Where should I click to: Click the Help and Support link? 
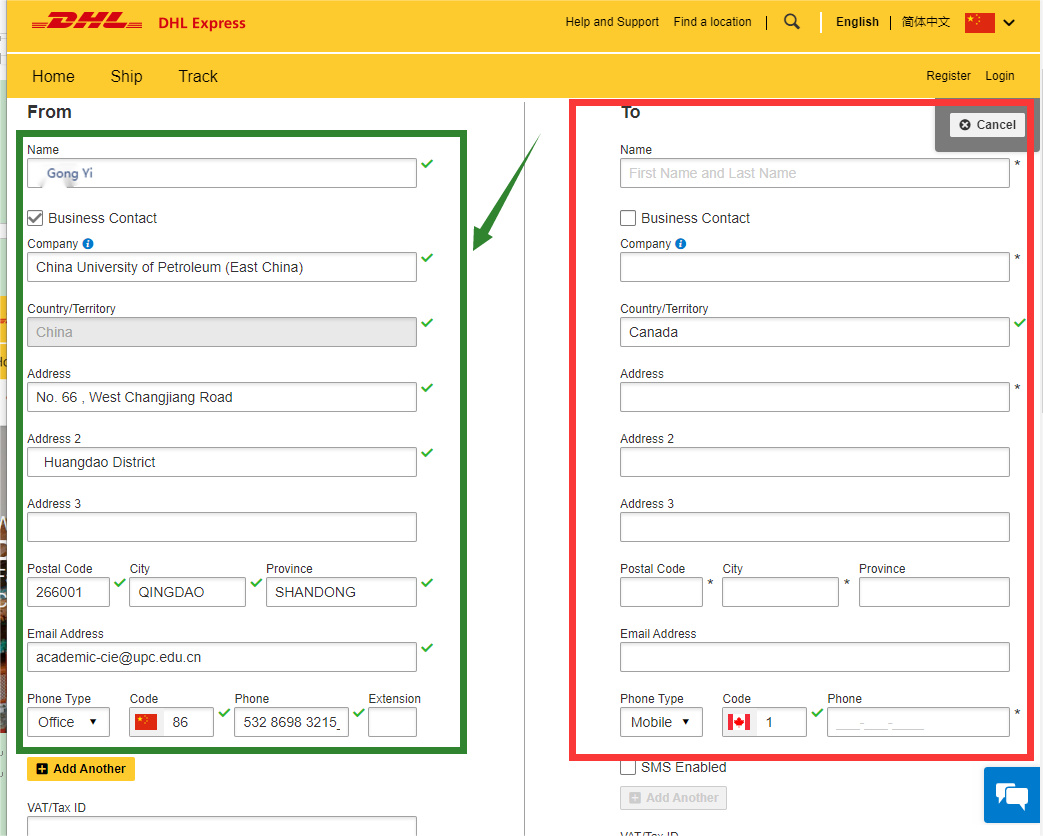[612, 22]
